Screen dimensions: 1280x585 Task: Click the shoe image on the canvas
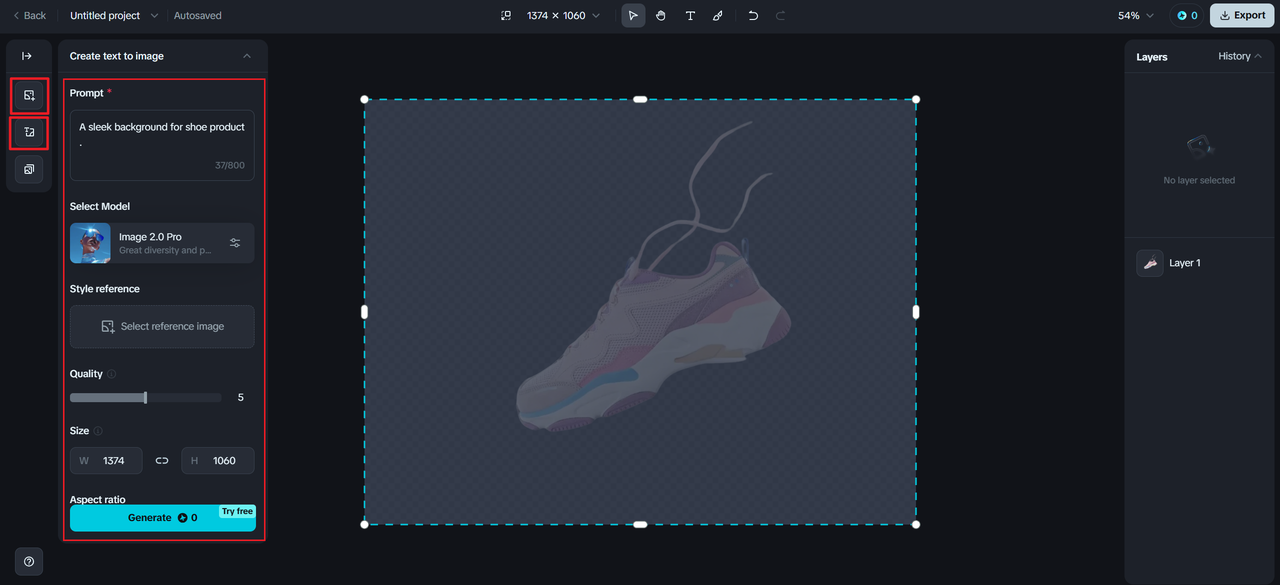[x=656, y=330]
